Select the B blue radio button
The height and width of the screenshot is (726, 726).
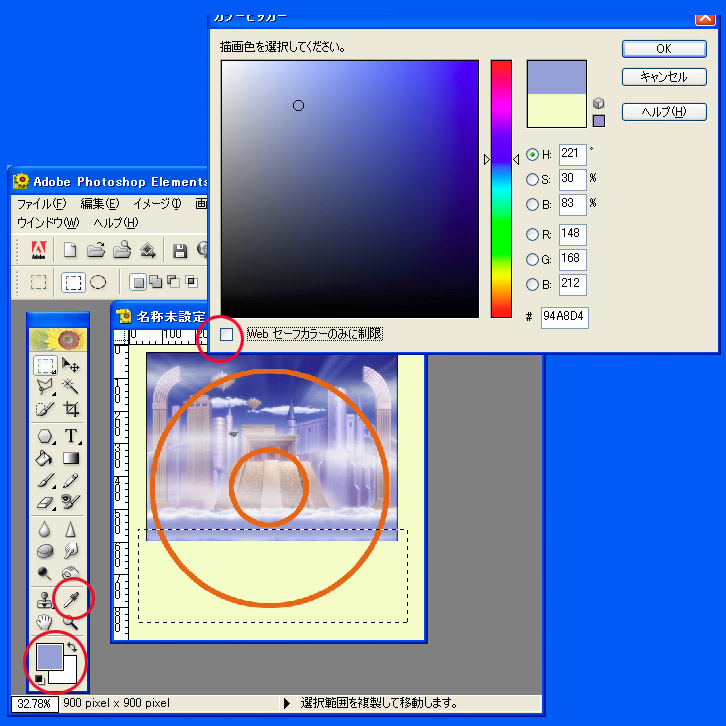coord(532,284)
